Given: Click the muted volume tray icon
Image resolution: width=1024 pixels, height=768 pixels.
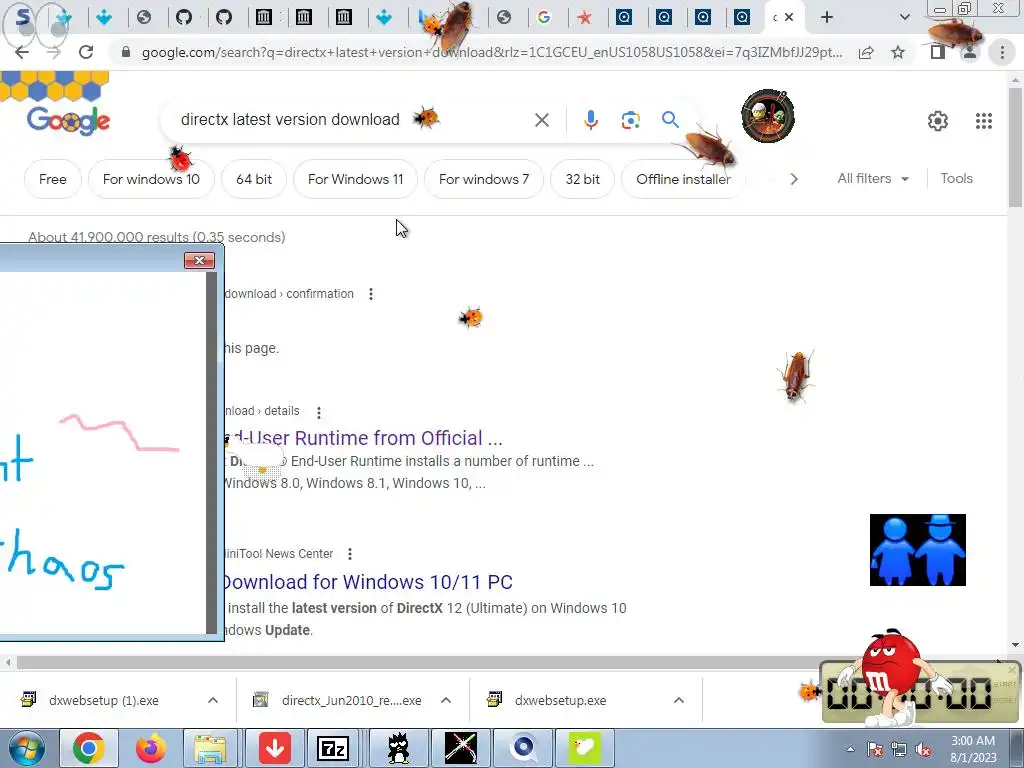Looking at the screenshot, I should pos(923,750).
